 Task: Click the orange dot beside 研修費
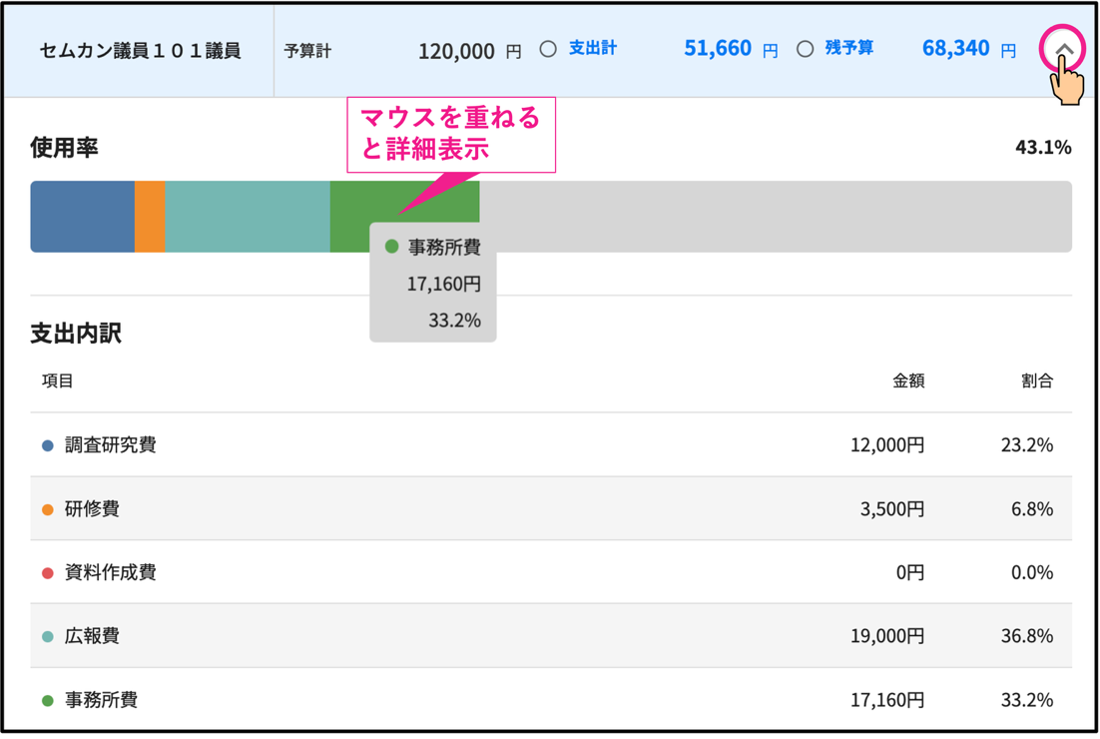tap(48, 510)
